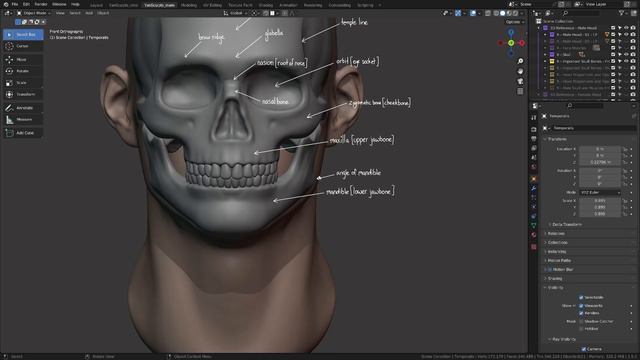This screenshot has width=640, height=360.
Task: Open outliner filter funnel dropdown
Action: point(623,13)
